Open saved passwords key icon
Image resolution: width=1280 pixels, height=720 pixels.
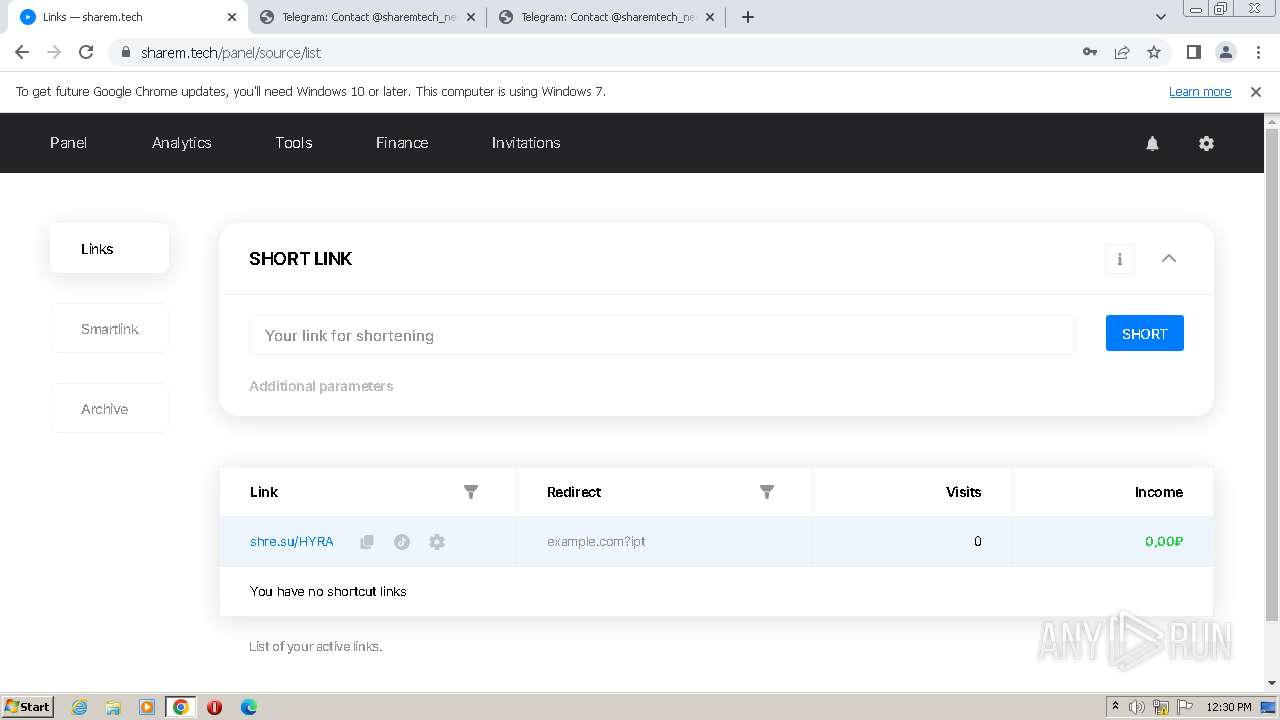[1090, 52]
